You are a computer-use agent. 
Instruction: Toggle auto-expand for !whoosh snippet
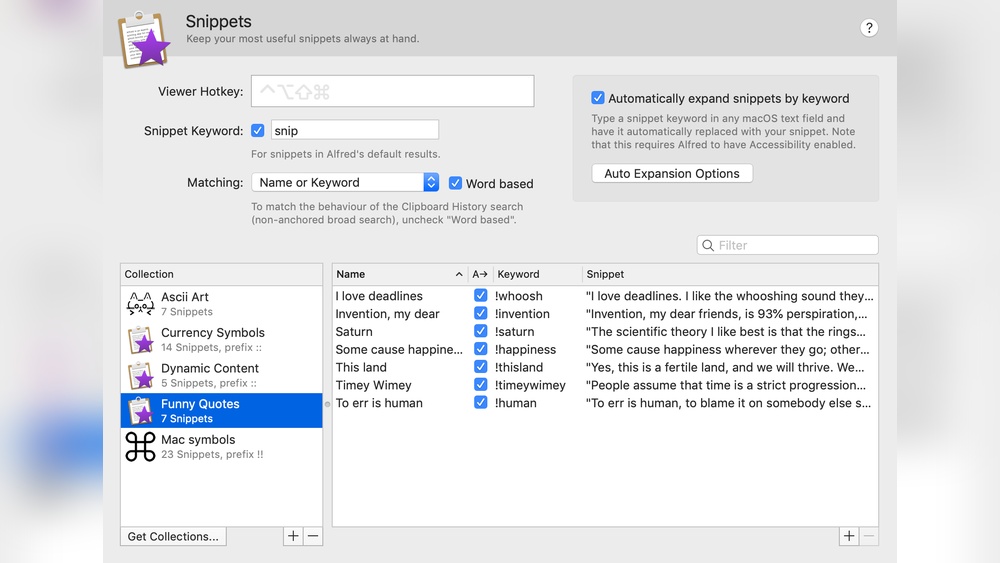(x=481, y=295)
